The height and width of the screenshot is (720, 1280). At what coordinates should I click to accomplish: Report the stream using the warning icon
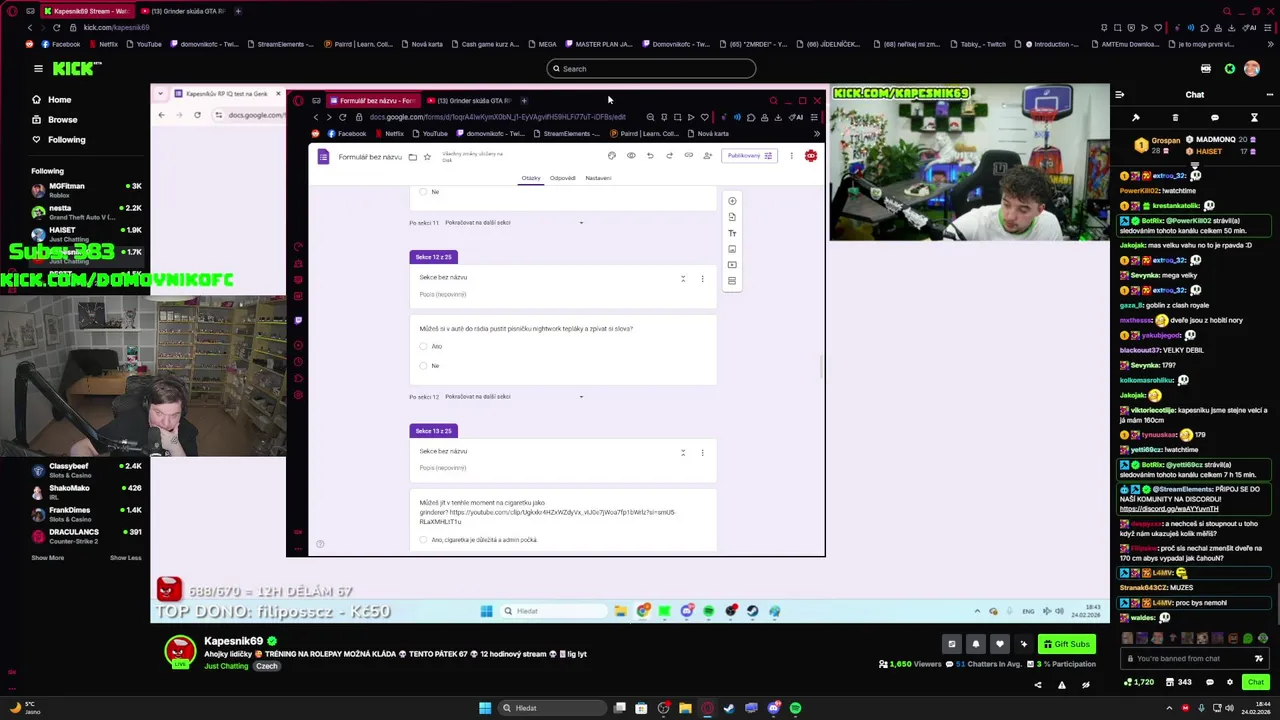click(1061, 685)
